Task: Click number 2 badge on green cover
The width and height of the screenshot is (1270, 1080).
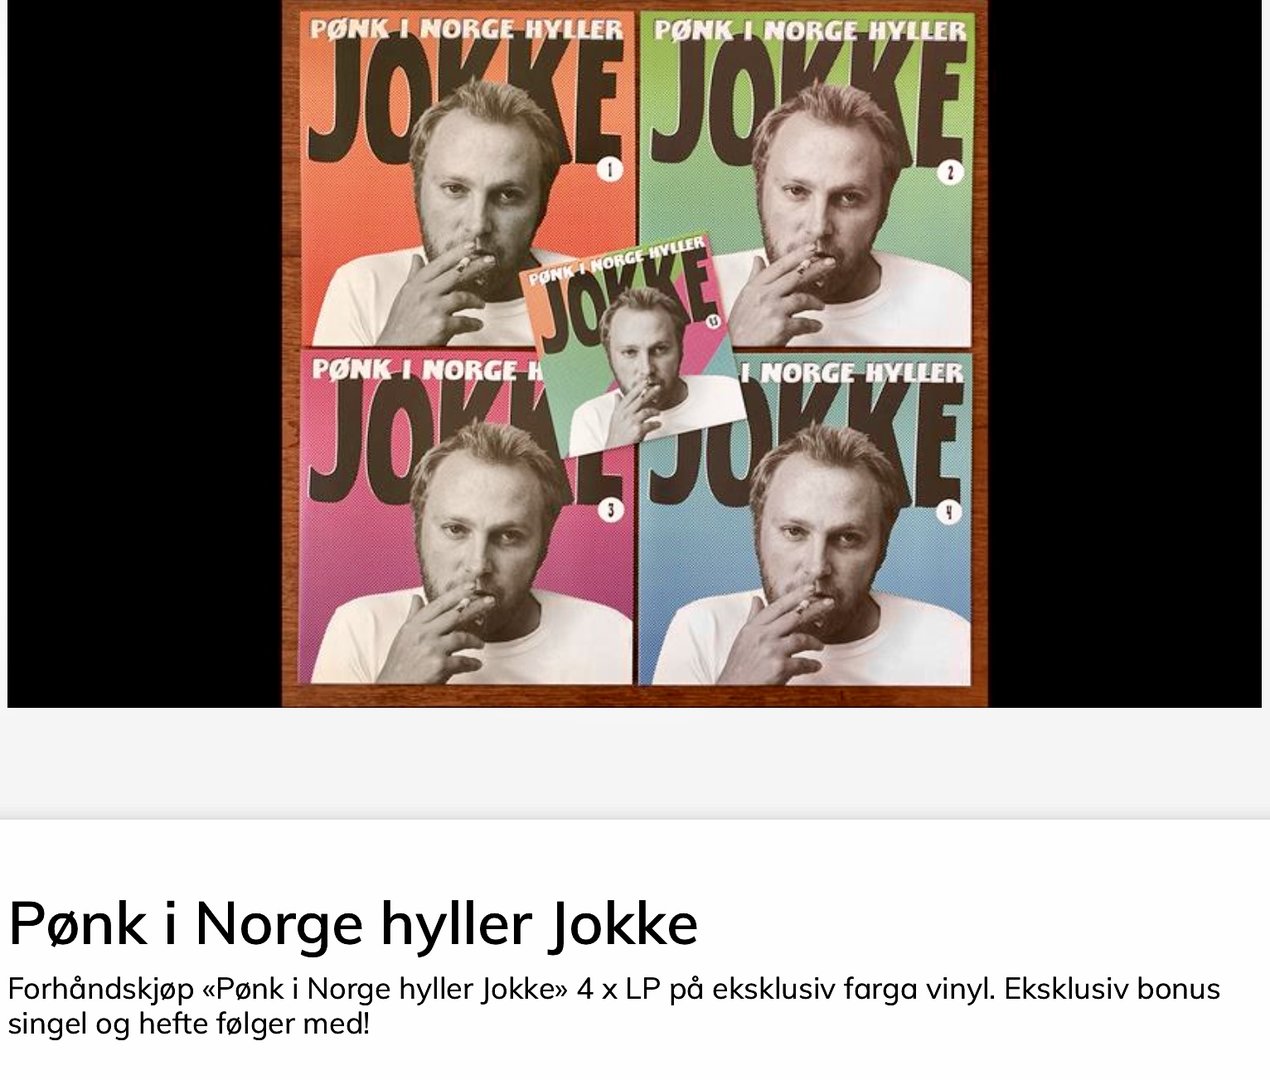Action: 948,172
